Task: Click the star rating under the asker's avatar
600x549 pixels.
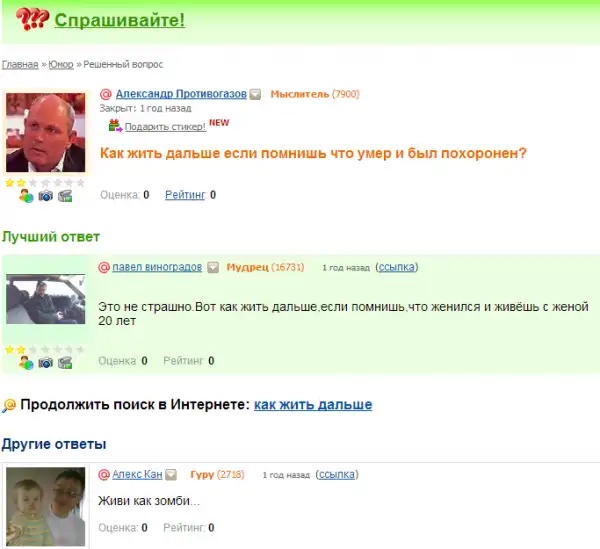Action: tap(45, 183)
